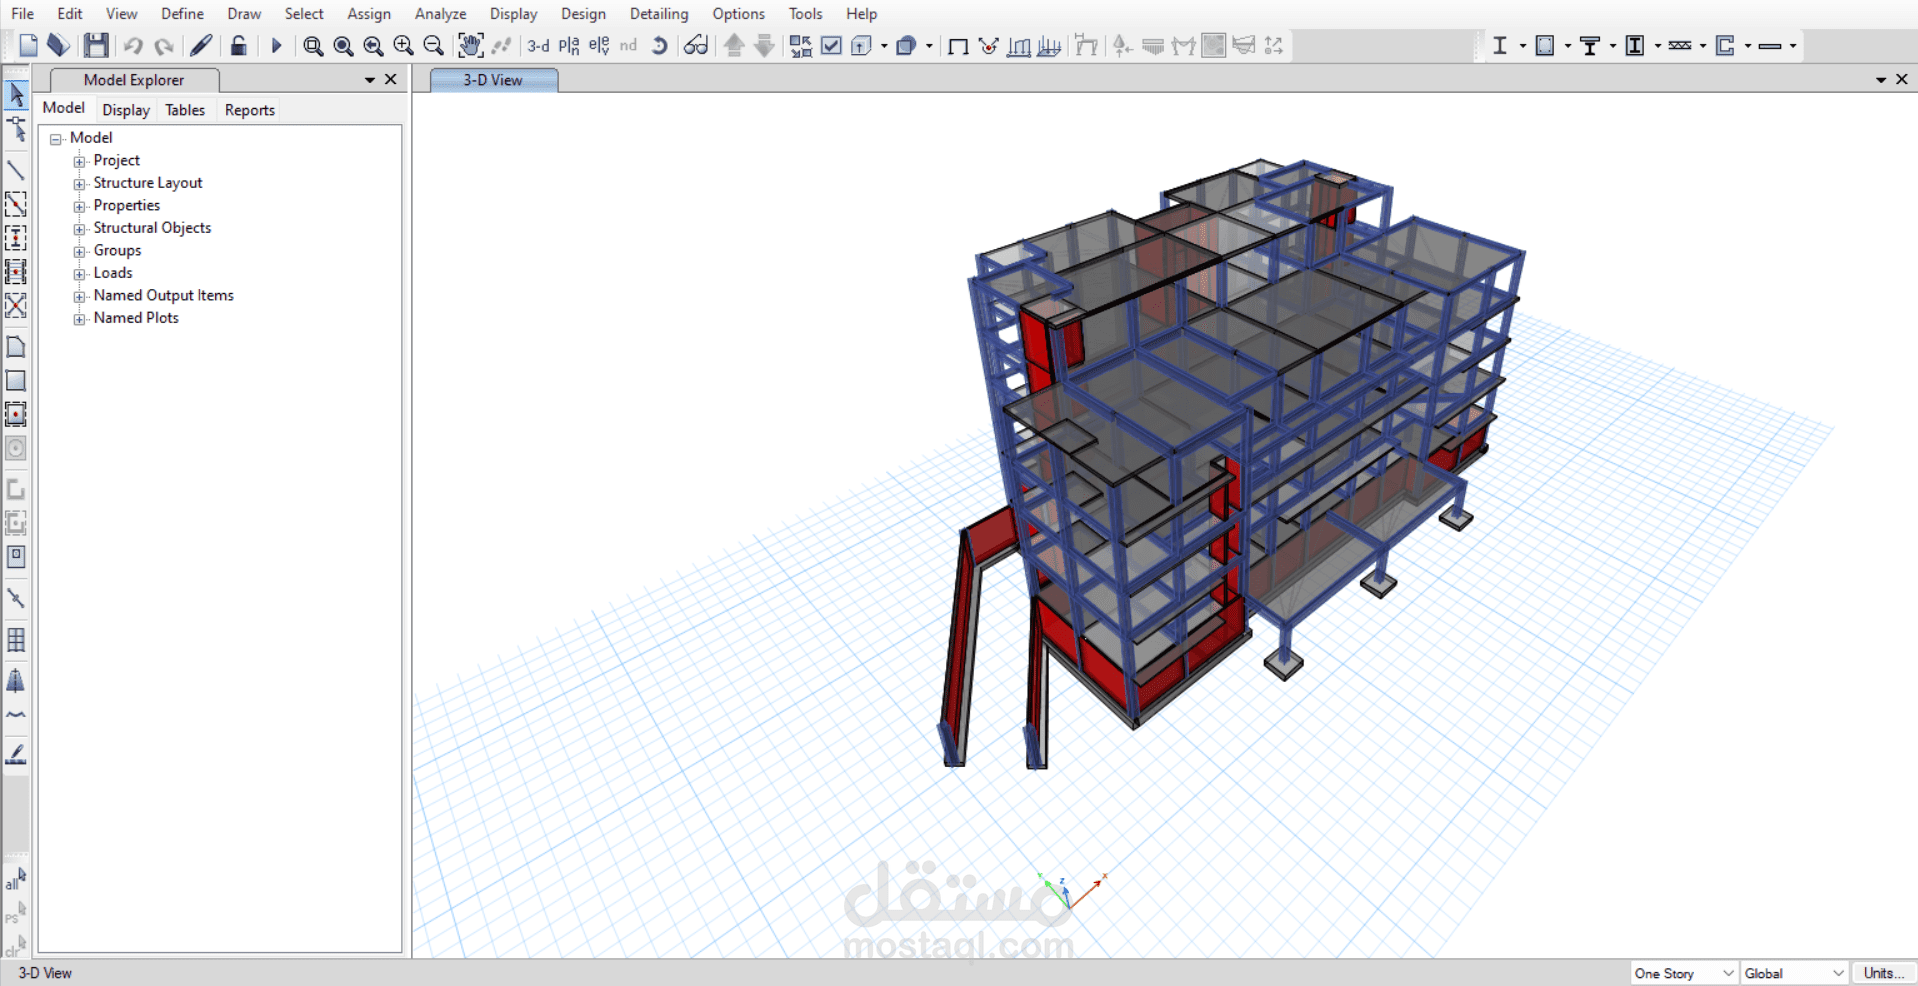The height and width of the screenshot is (986, 1918).
Task: Switch to the Tables tab in Model Explorer
Action: pos(185,110)
